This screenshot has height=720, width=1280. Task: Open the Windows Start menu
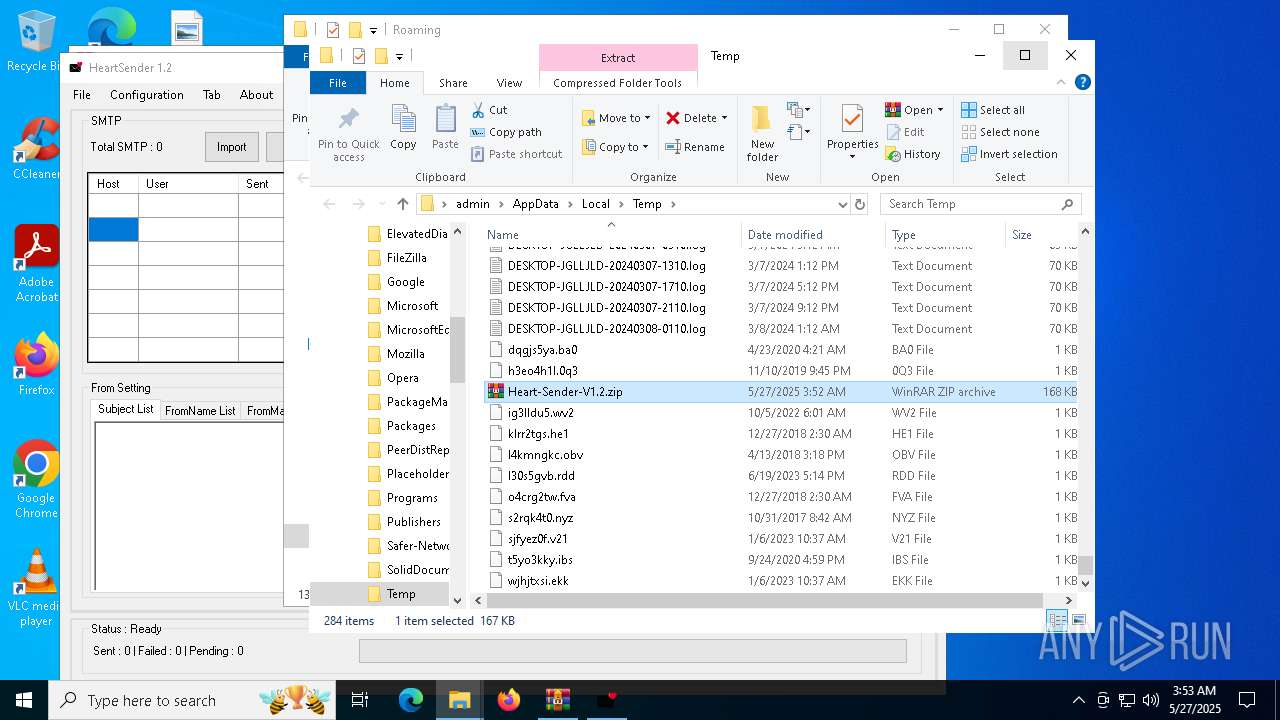[x=24, y=700]
